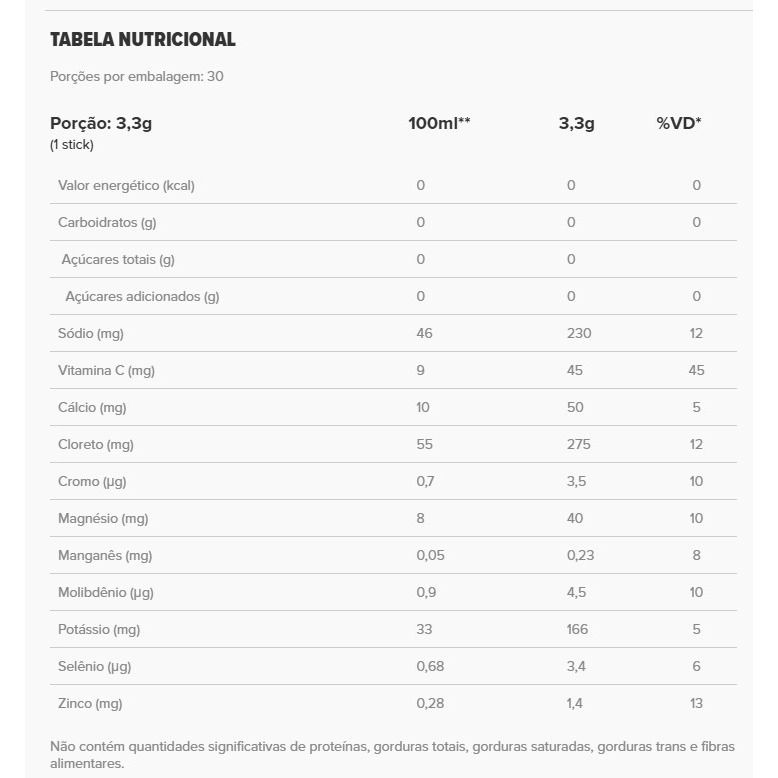Screen dimensions: 778x778
Task: Click the 'Porções por embalagem: 30' text
Action: coord(137,76)
